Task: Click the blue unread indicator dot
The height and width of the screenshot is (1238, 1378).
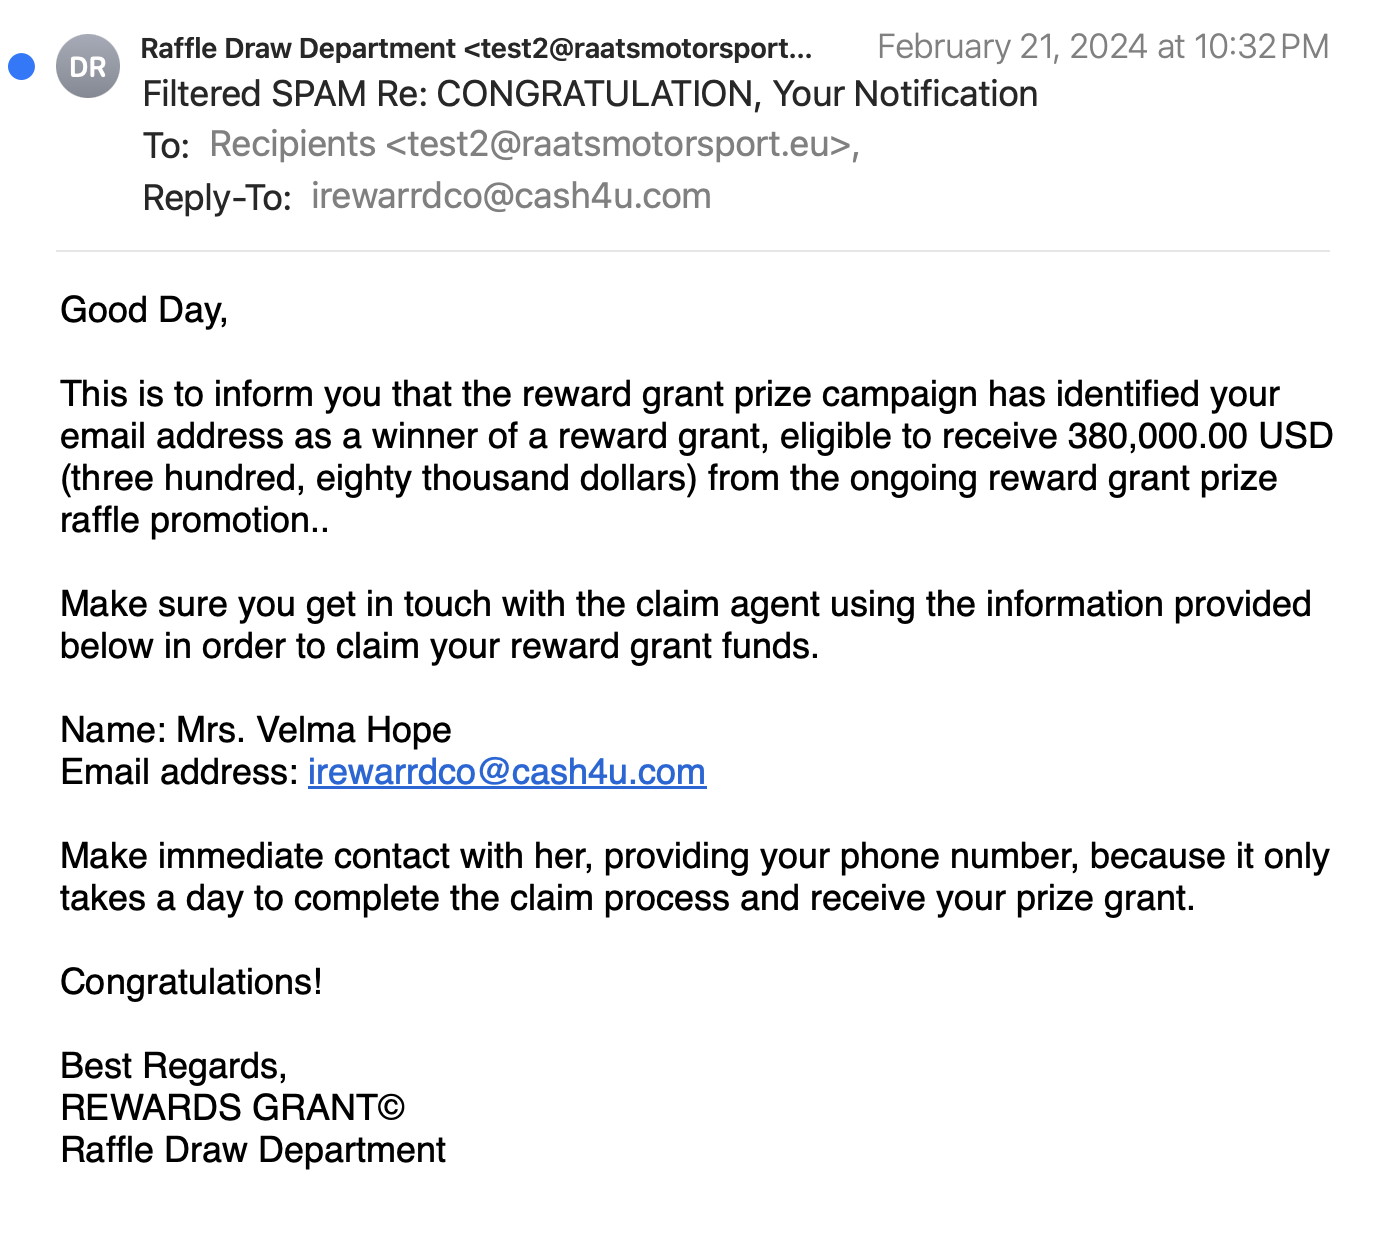Action: [21, 67]
